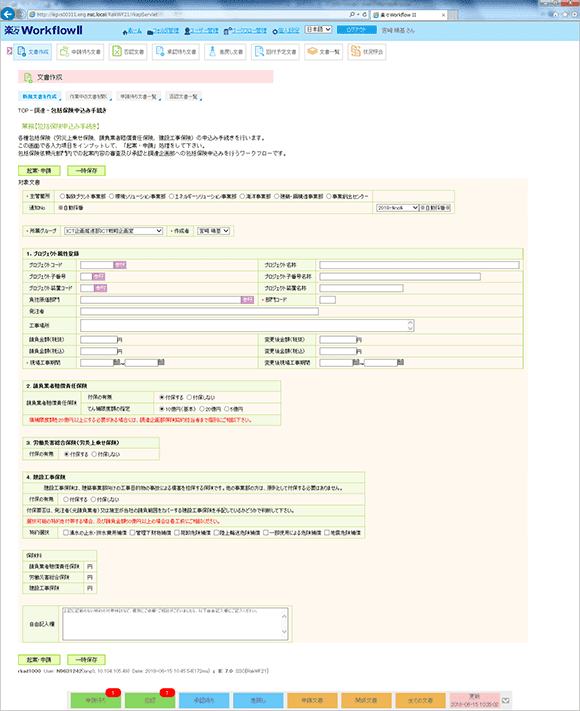The width and height of the screenshot is (580, 711).
Task: Click the top 起案・申請 button
Action: click(39, 170)
